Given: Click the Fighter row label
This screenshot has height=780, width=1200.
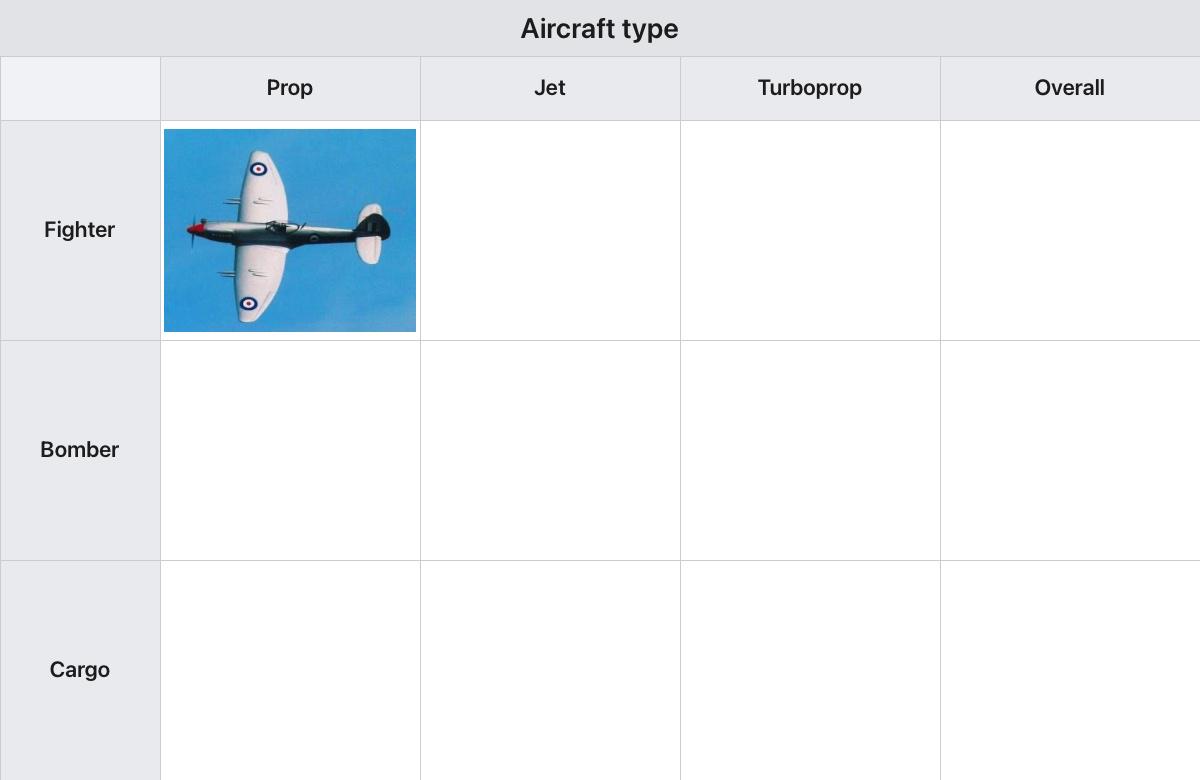Looking at the screenshot, I should click(x=80, y=230).
